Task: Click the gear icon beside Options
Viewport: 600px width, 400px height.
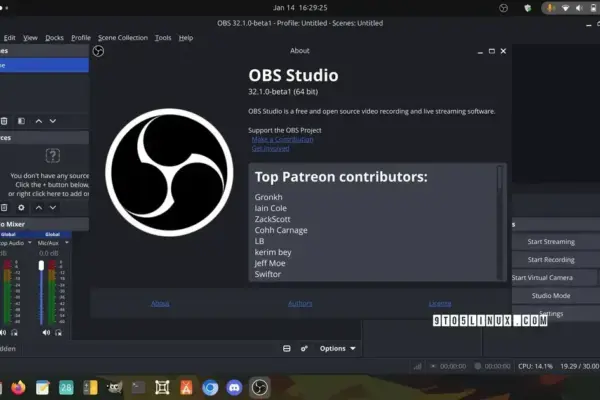Action: [304, 348]
